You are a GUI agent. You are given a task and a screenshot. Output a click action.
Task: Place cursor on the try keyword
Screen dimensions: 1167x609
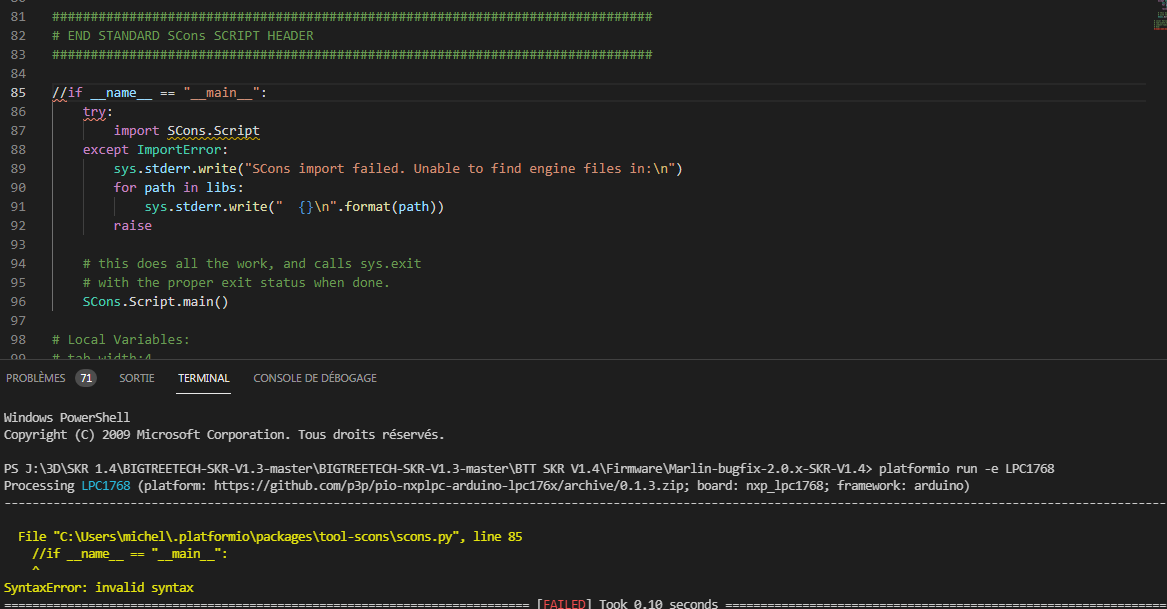coord(94,112)
